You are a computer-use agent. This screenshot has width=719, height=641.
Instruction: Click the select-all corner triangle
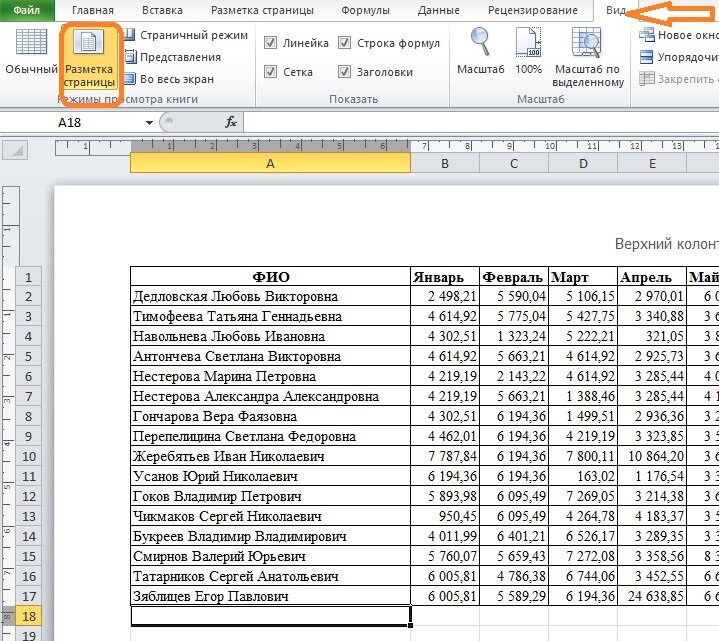pos(15,150)
